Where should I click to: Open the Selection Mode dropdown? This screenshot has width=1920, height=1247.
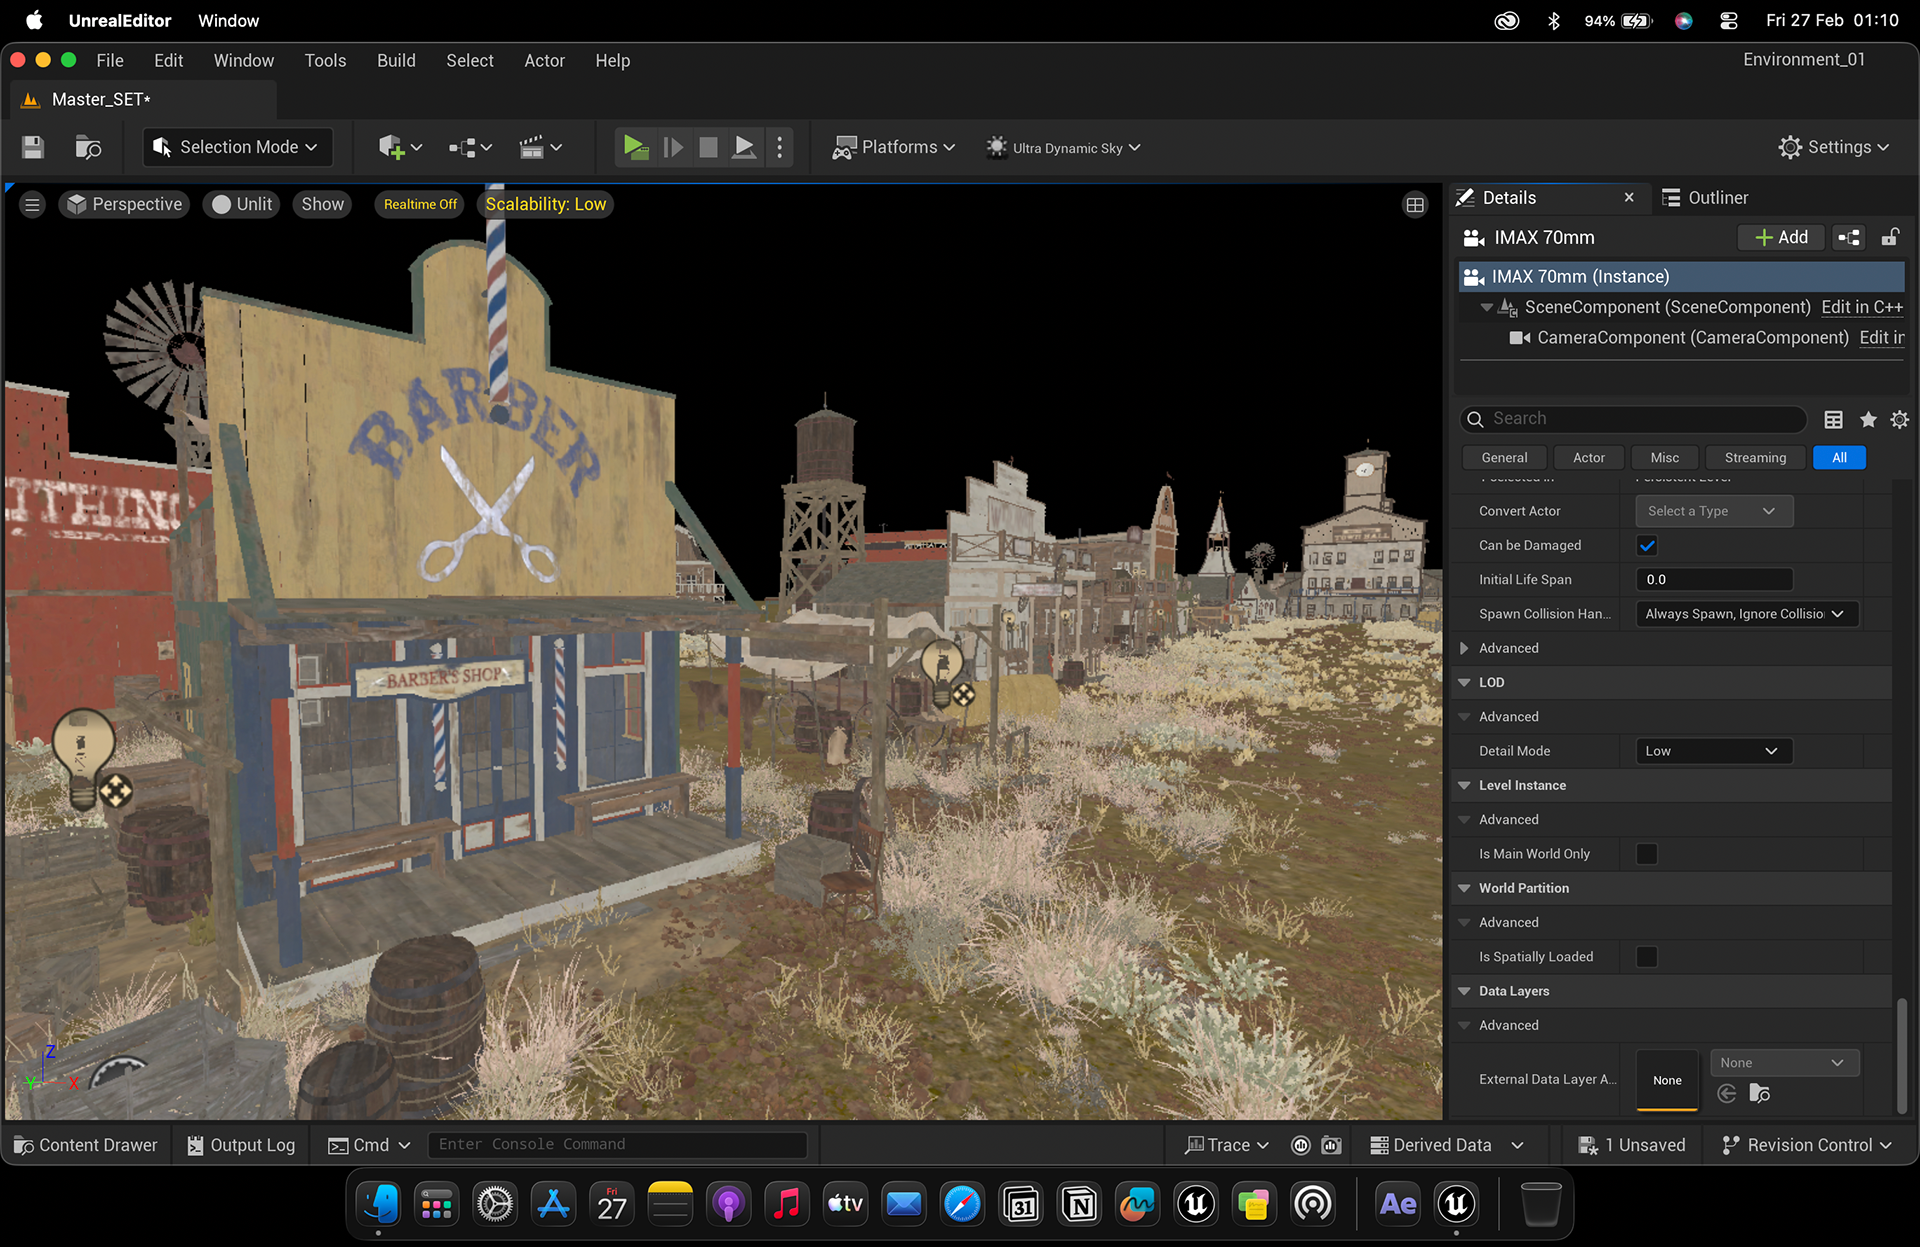click(237, 148)
